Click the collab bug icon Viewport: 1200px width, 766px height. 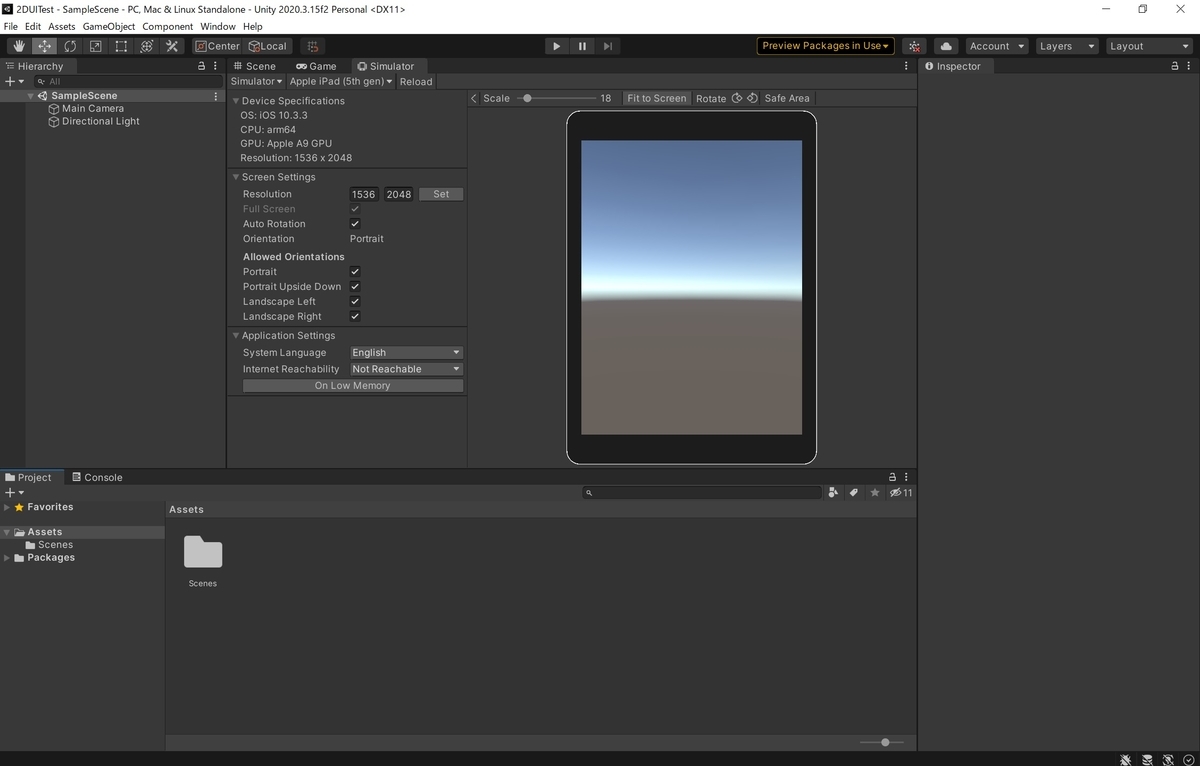point(914,46)
